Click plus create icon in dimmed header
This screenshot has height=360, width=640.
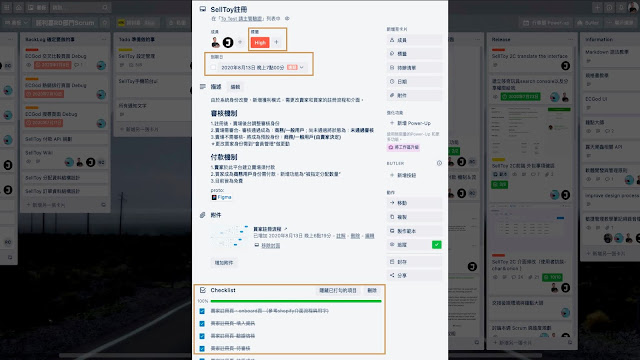click(x=597, y=7)
